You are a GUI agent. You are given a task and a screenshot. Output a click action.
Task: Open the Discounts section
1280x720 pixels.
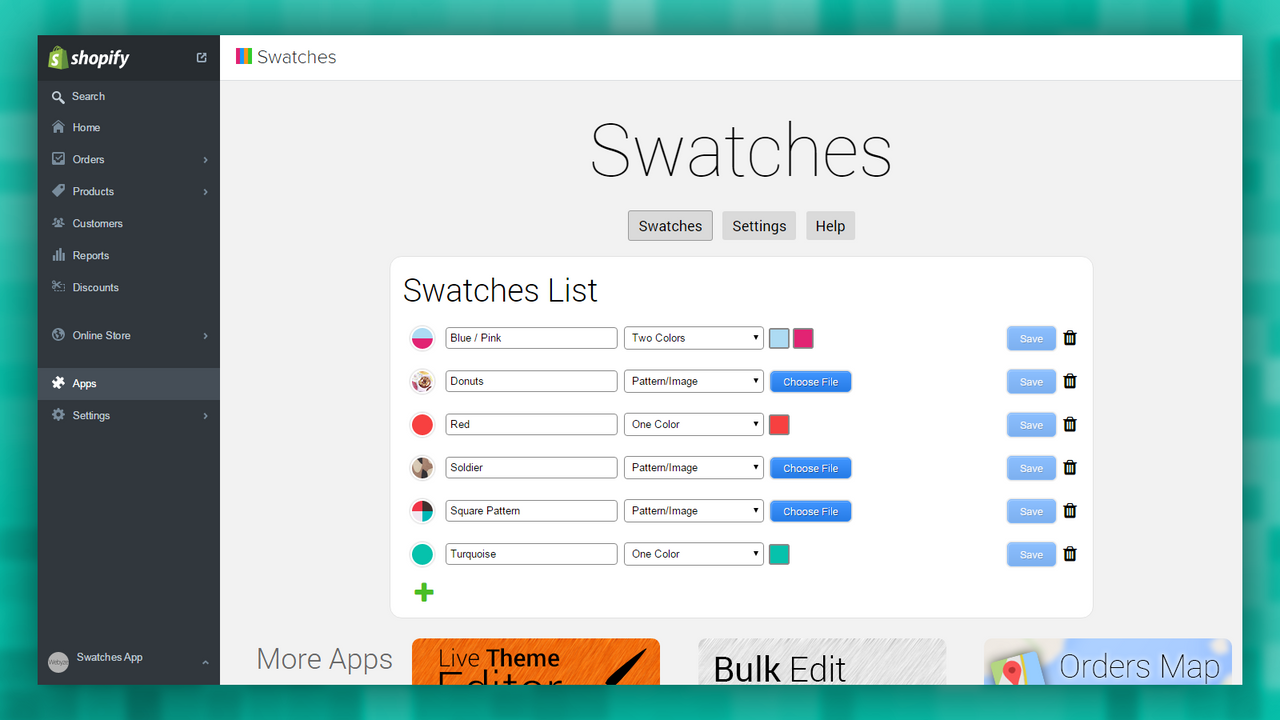58,287
